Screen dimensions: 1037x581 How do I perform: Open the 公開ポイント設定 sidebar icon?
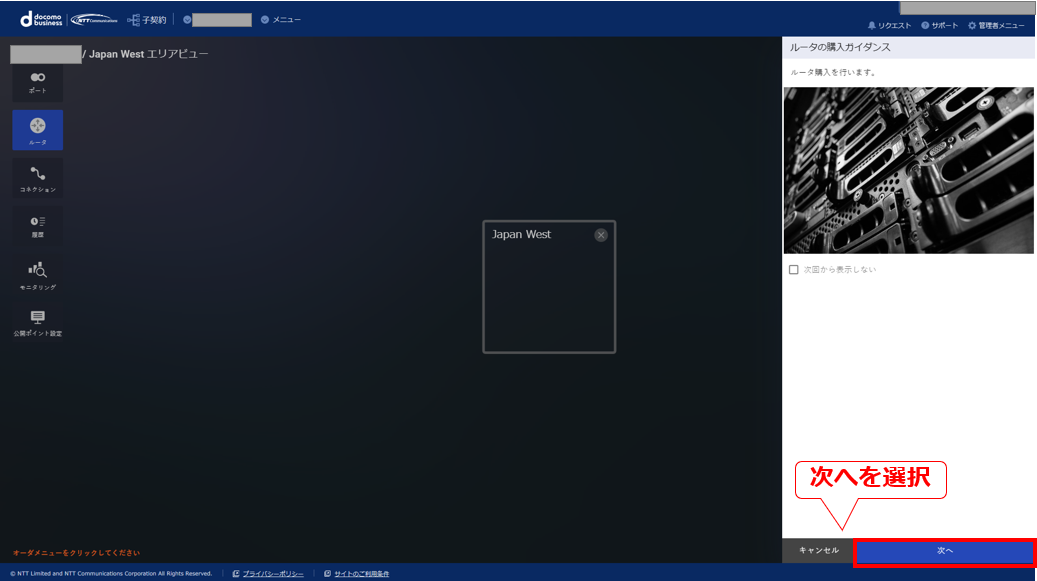38,323
